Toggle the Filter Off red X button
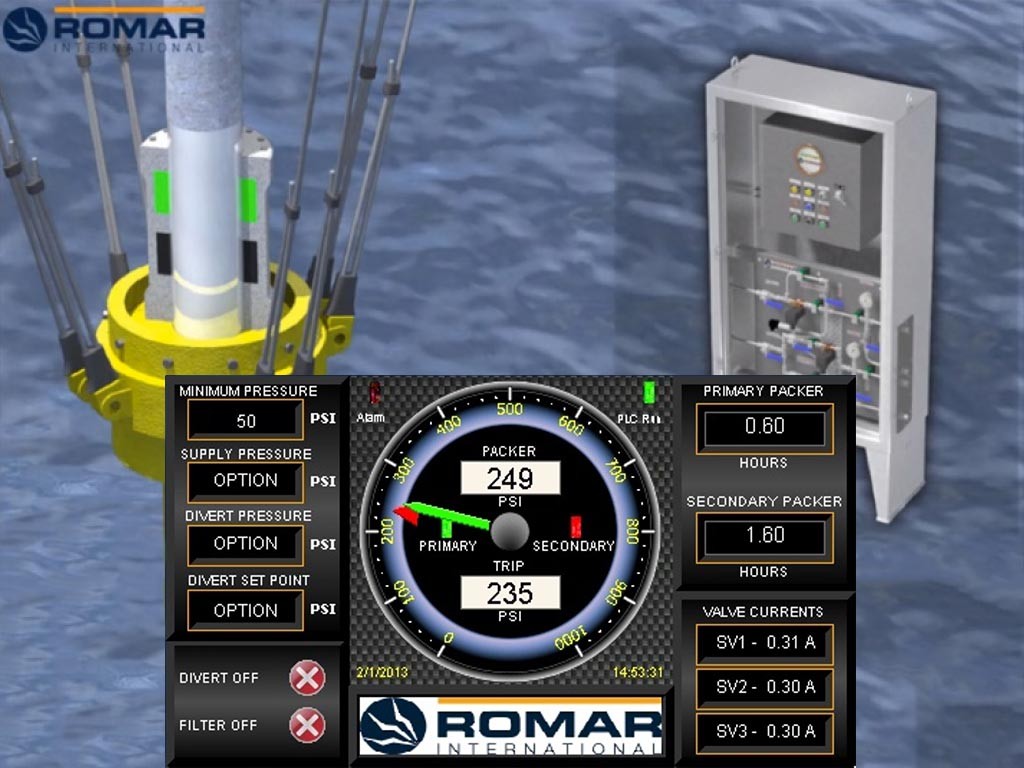Image resolution: width=1024 pixels, height=768 pixels. pos(307,724)
